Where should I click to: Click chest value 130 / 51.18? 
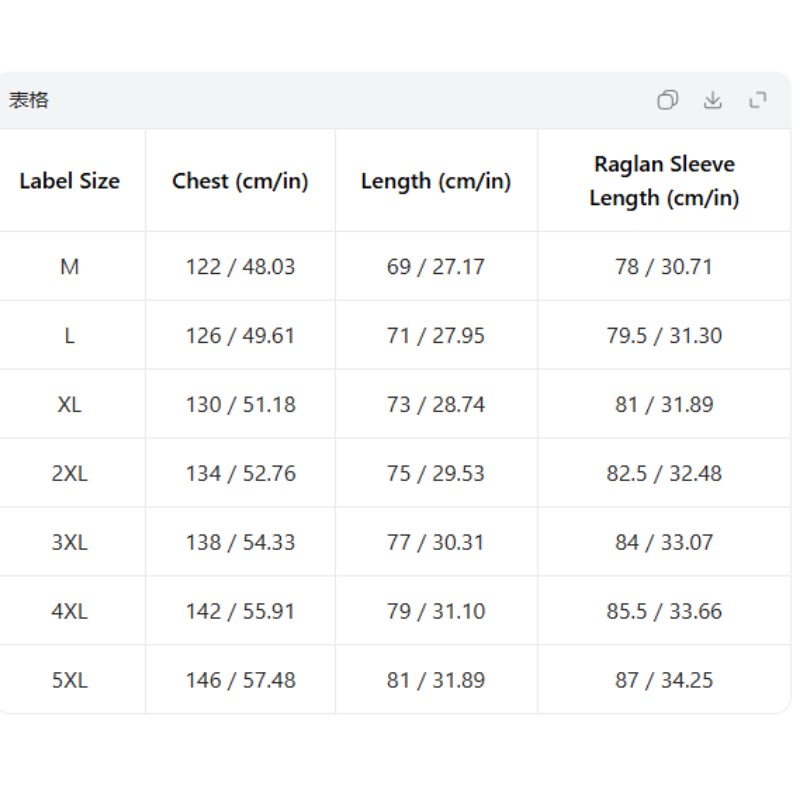[x=240, y=405]
